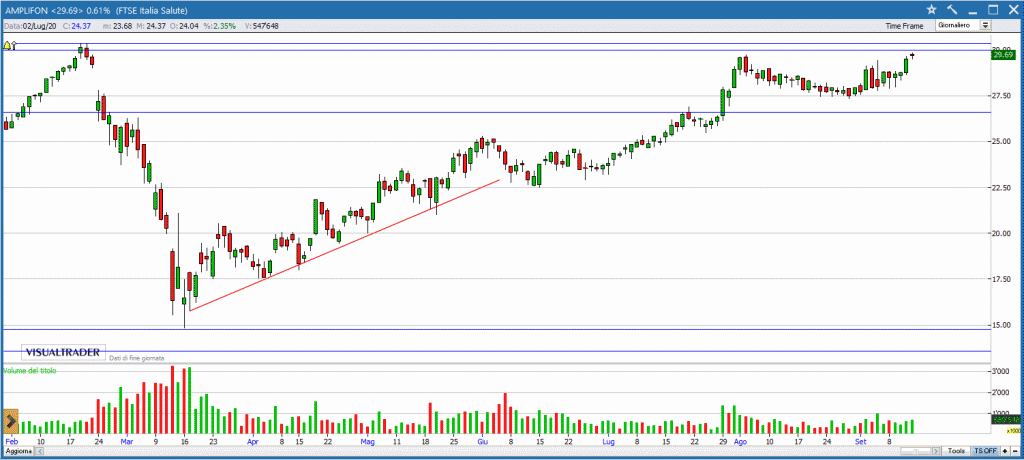The width and height of the screenshot is (1024, 460).
Task: Open the Tools button
Action: coord(956,451)
